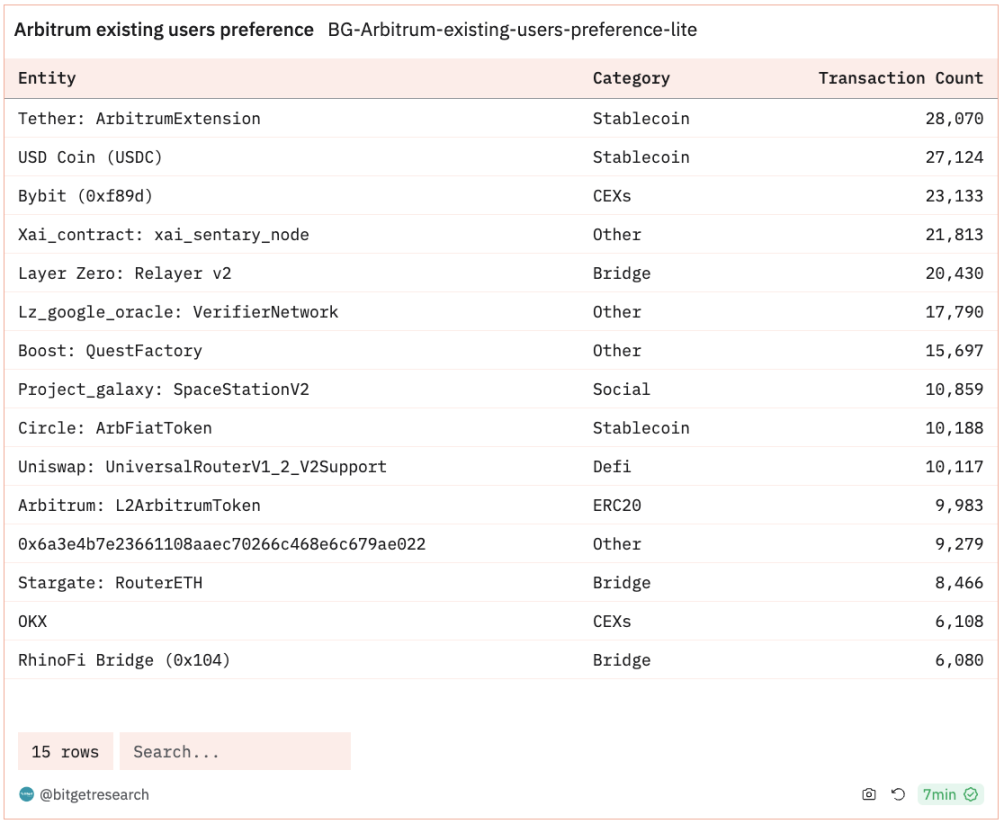
Task: Select Lz_google_oracle: VerifierNetwork cell
Action: pyautogui.click(x=178, y=312)
